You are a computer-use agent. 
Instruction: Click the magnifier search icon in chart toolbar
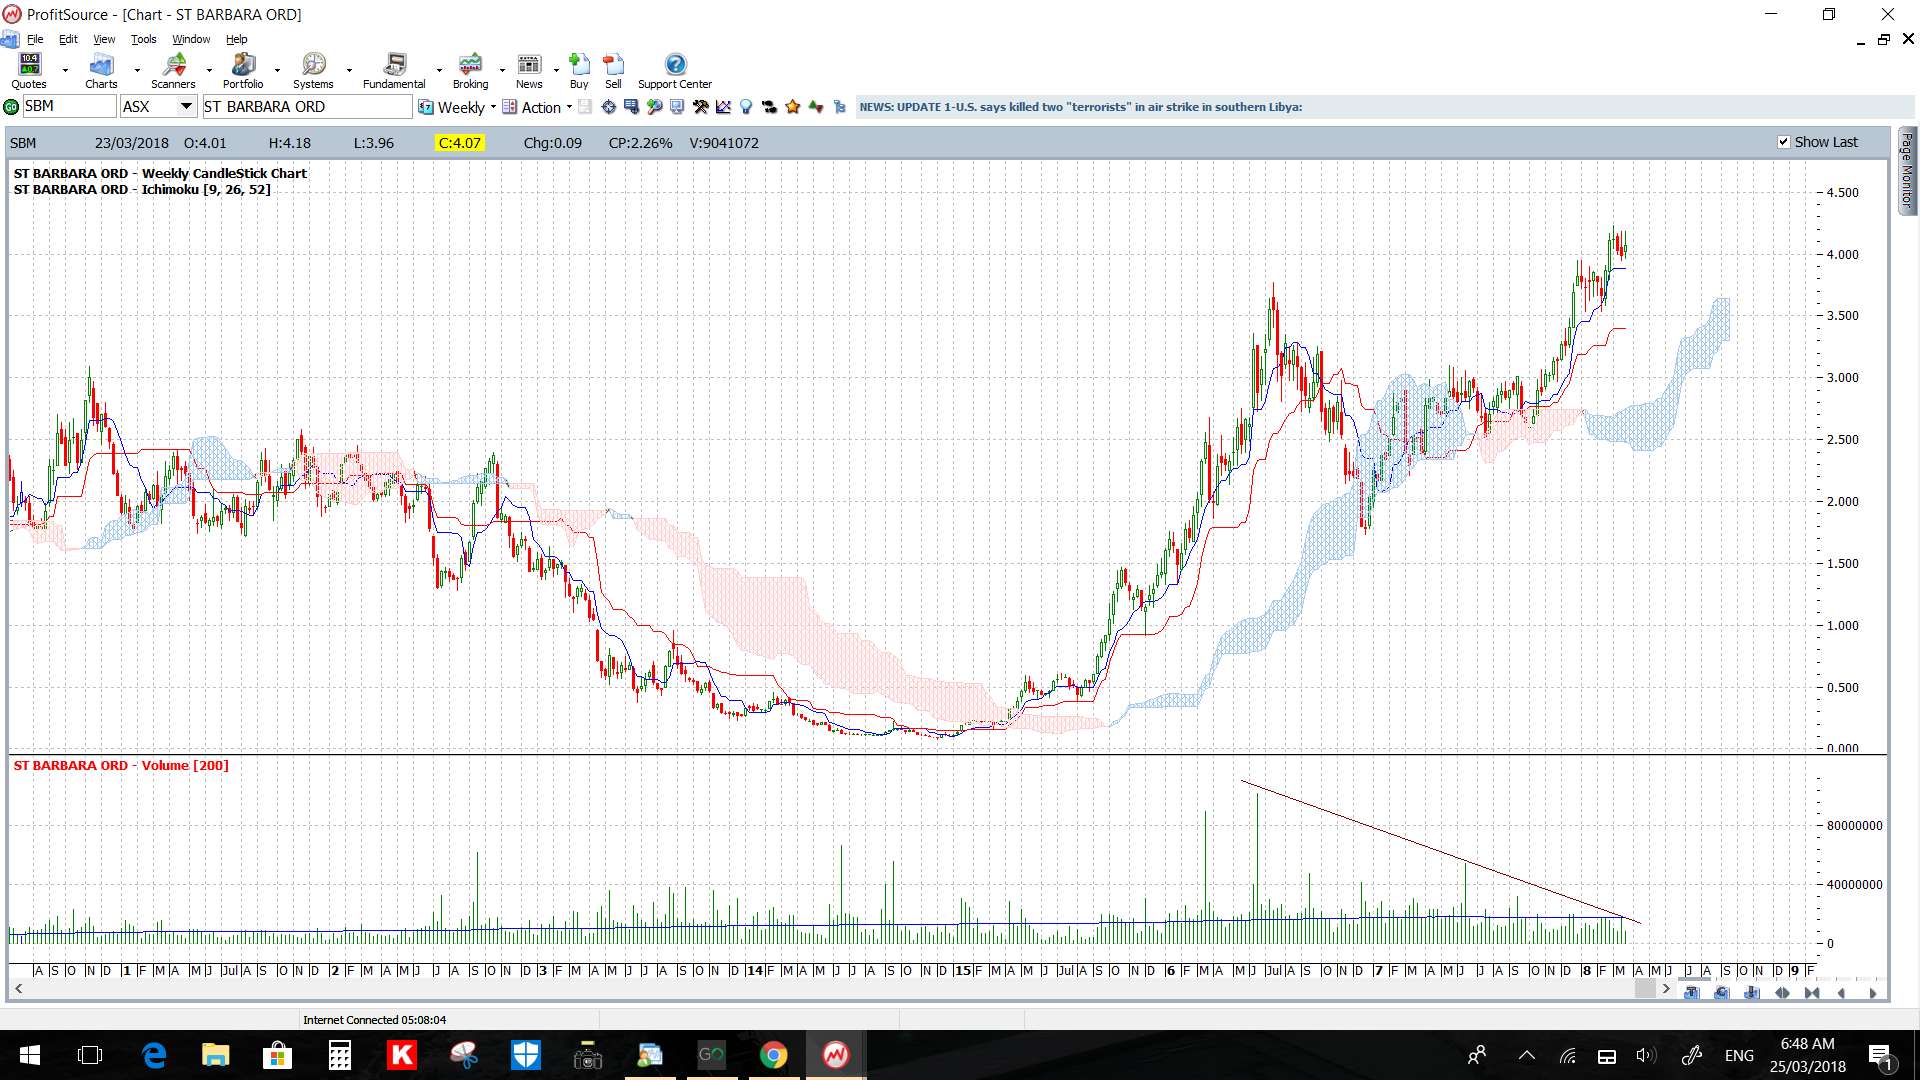point(654,107)
